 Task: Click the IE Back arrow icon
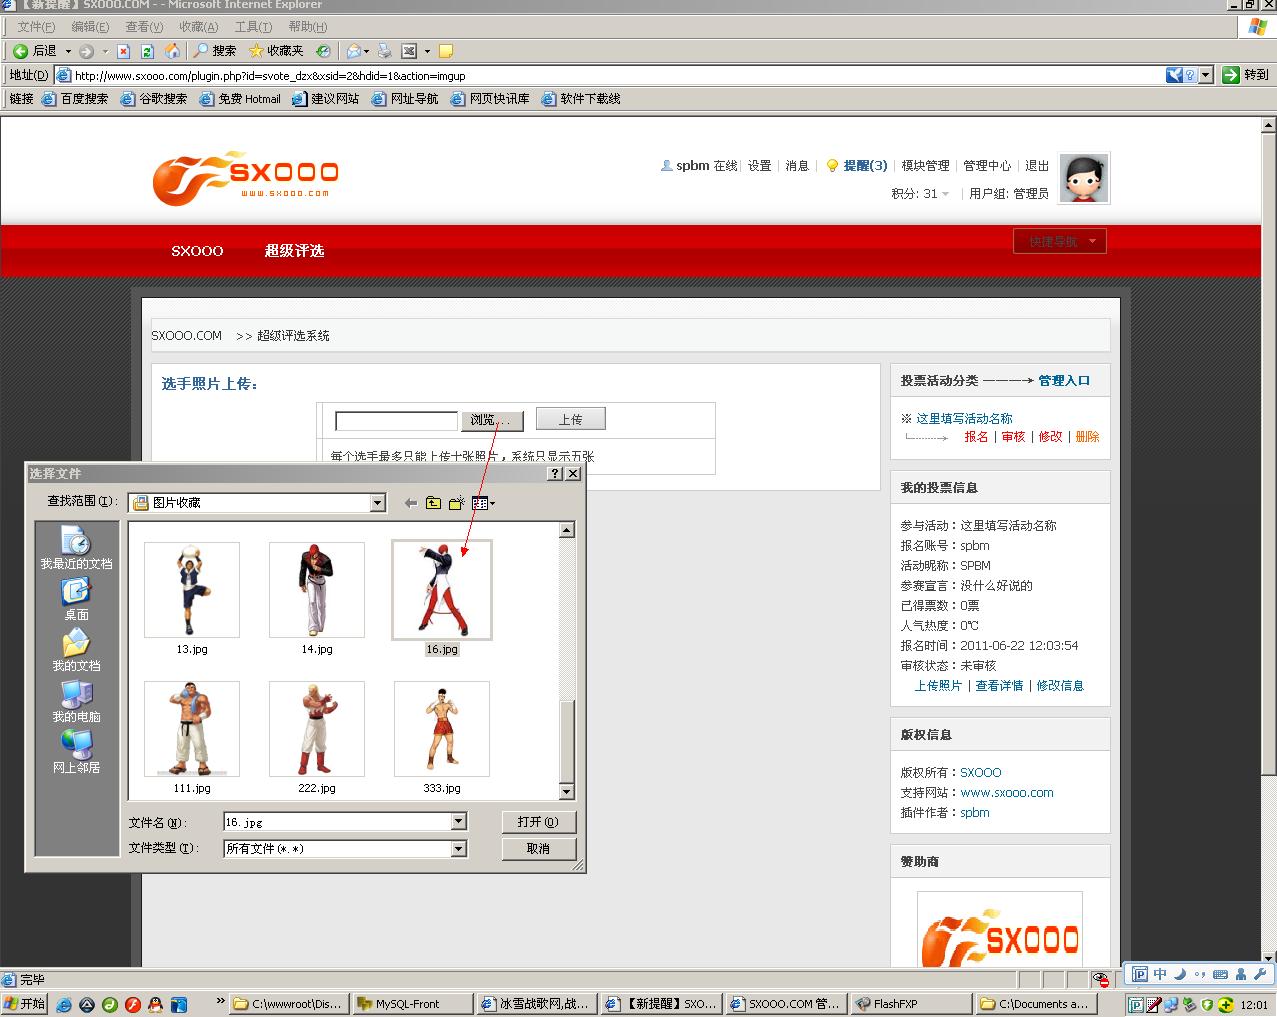(x=20, y=51)
